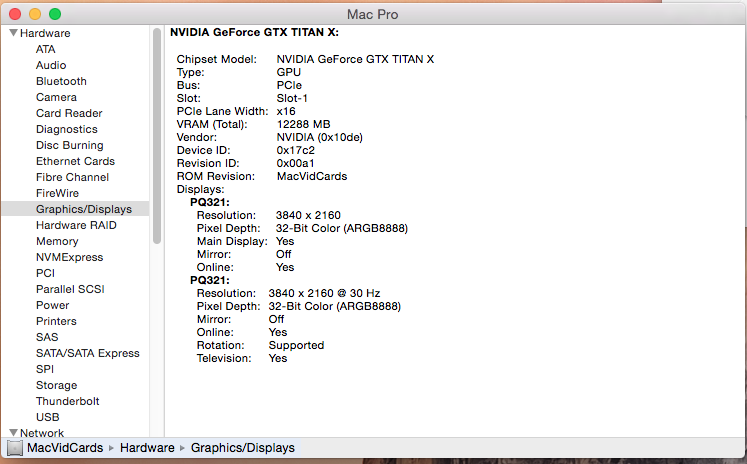Select ATA in the sidebar
Image resolution: width=747 pixels, height=464 pixels.
[x=46, y=49]
